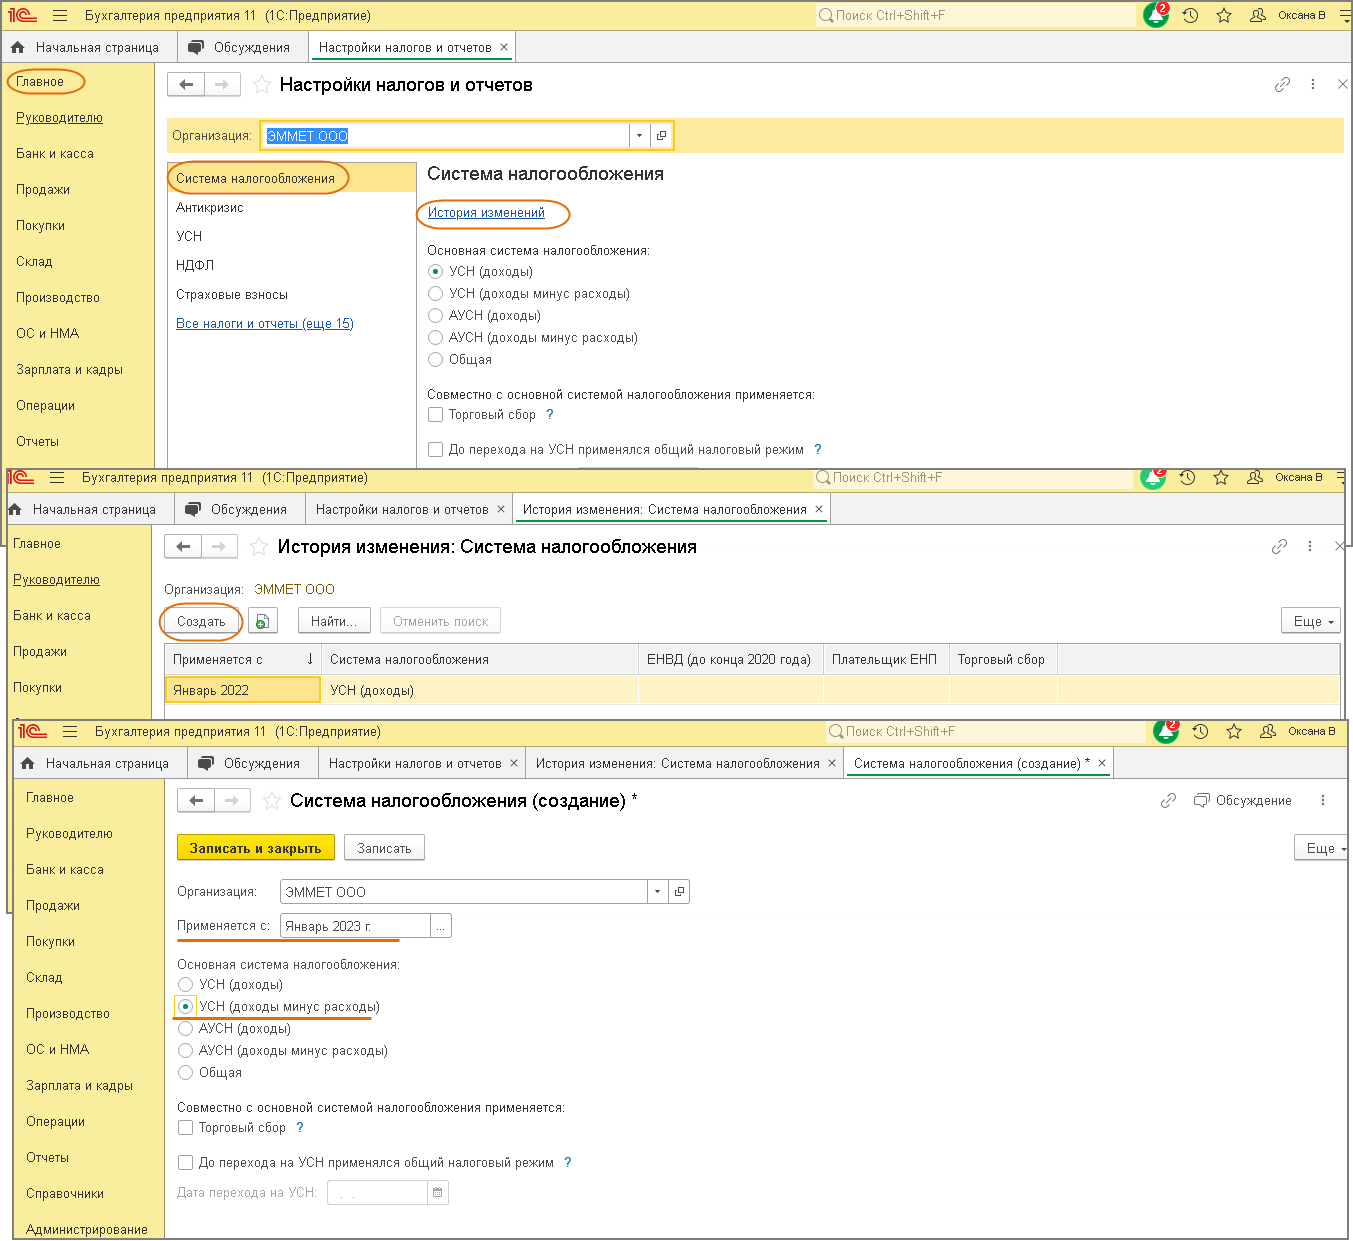Click back arrow in Настройки налогов и отчетов
Screen dimensions: 1353x1241
tap(186, 85)
